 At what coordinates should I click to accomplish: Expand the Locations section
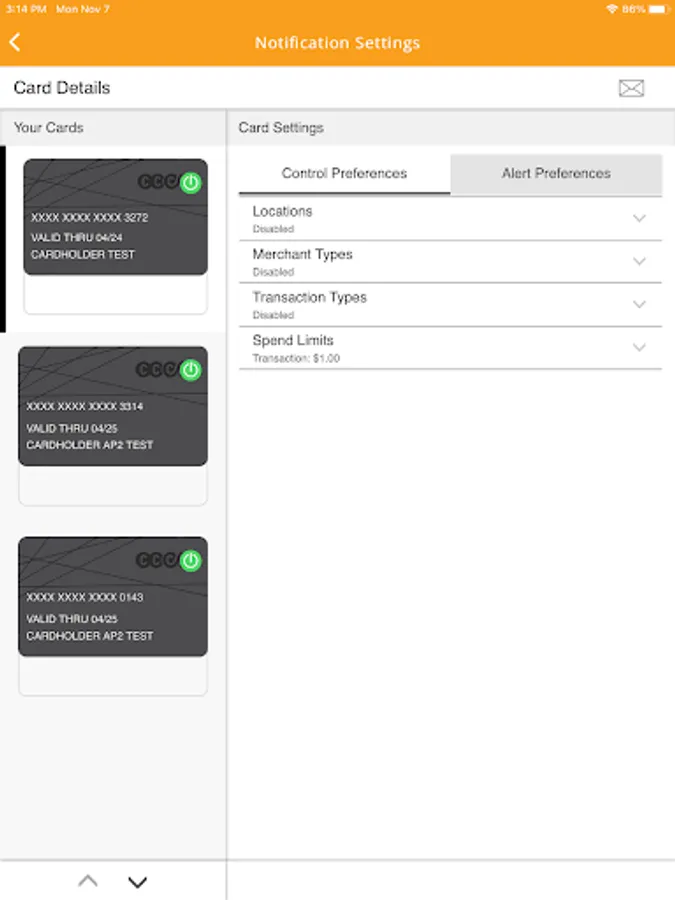coord(639,218)
